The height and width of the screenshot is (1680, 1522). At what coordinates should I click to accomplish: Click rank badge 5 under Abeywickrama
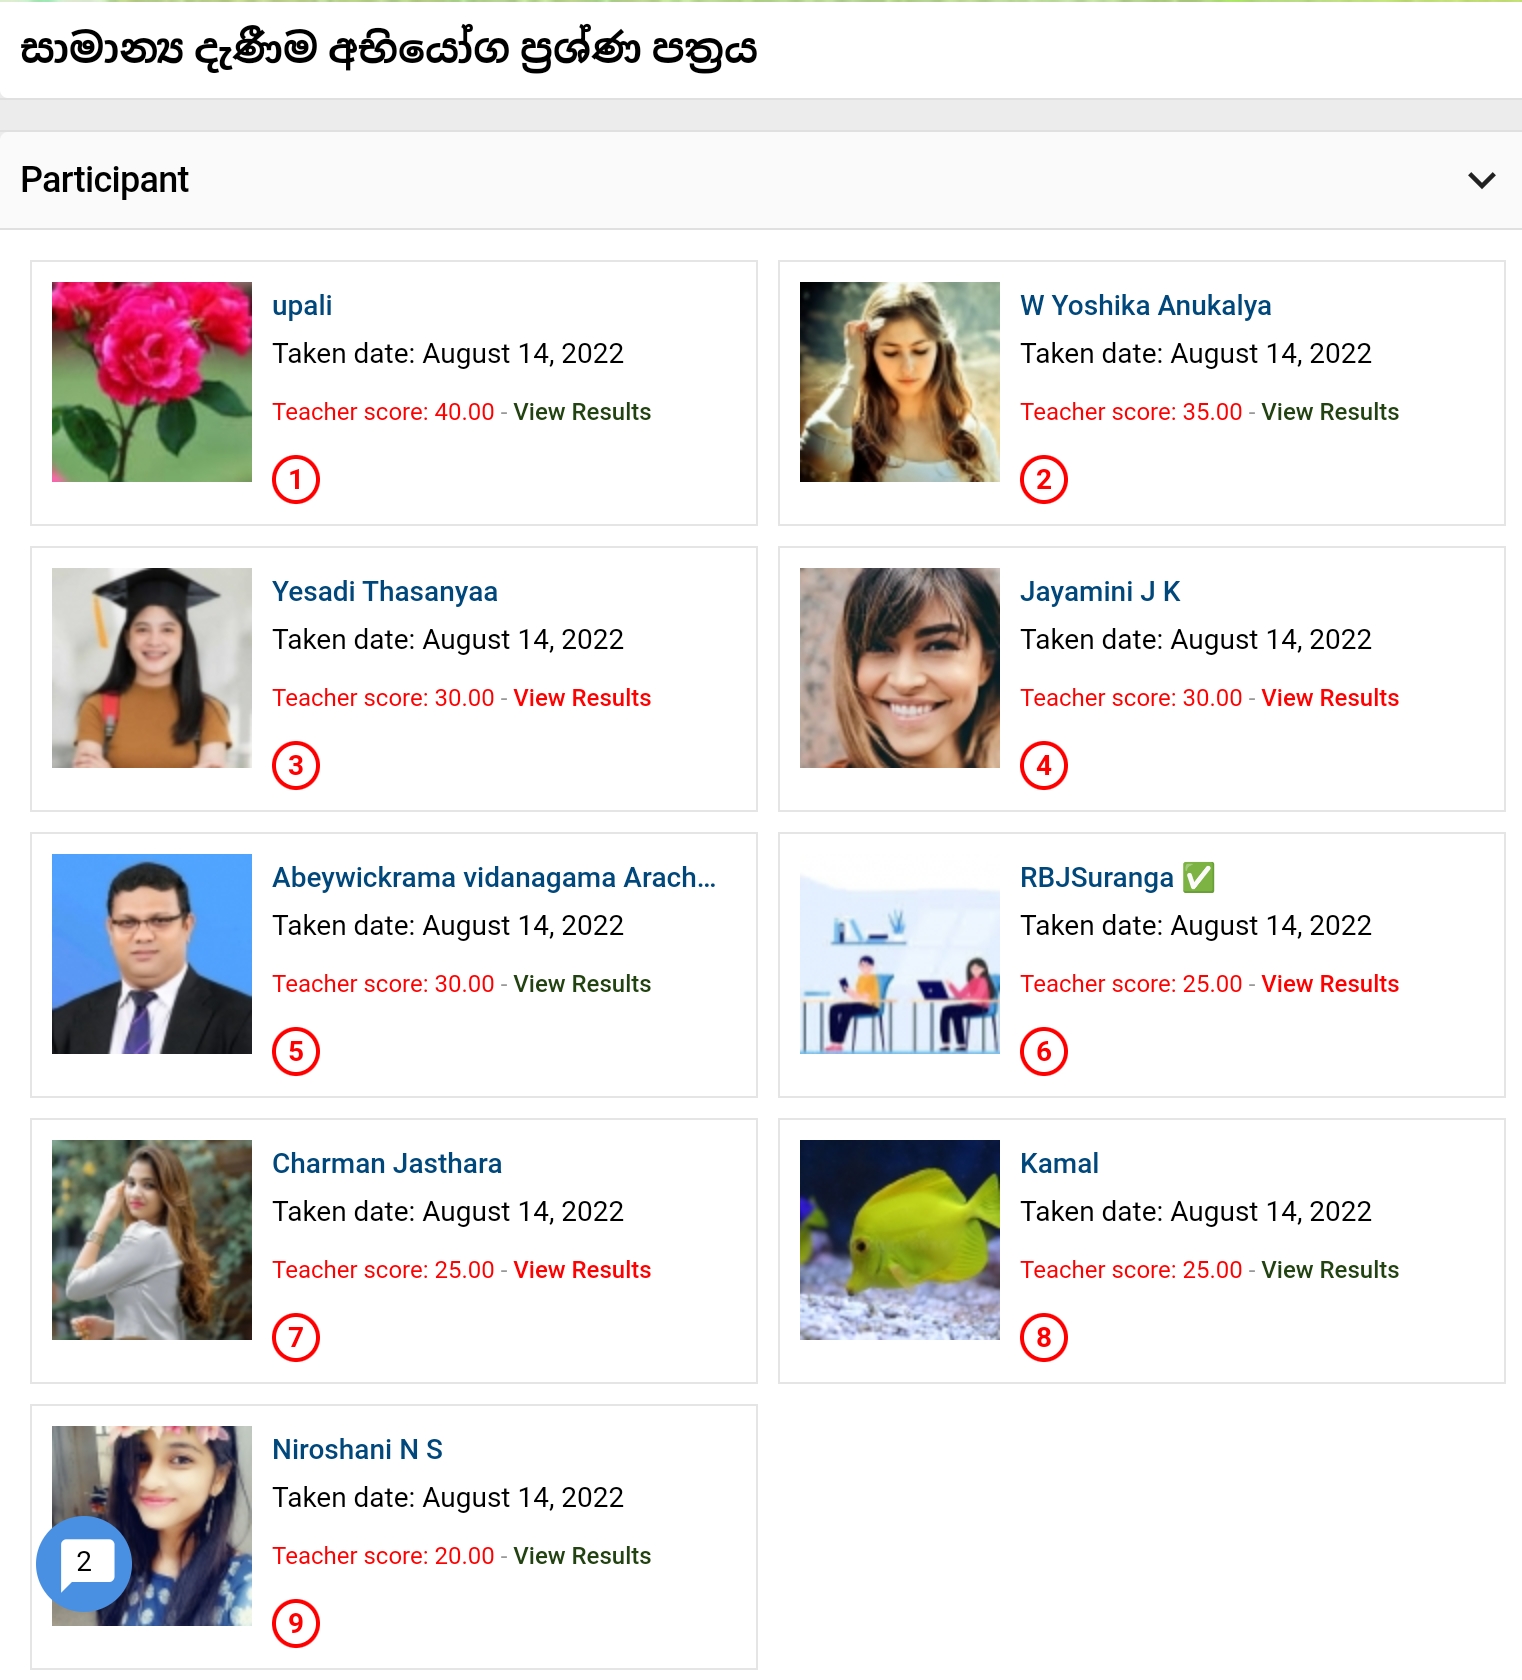pyautogui.click(x=296, y=1052)
